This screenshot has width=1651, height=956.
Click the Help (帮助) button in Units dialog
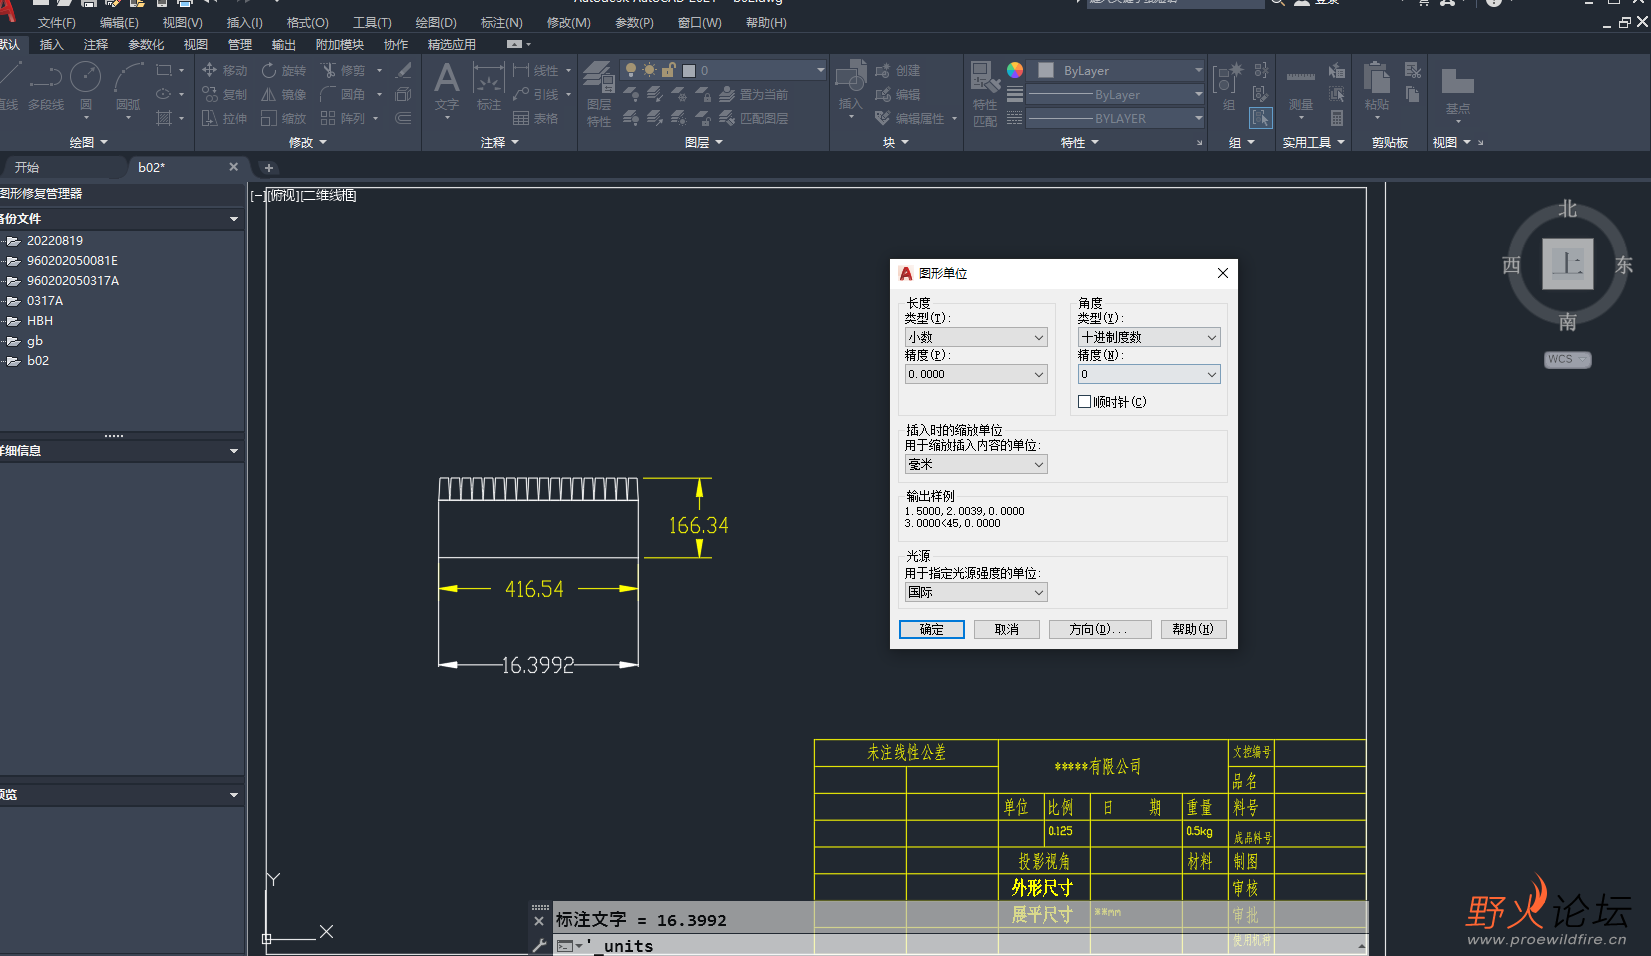(x=1193, y=629)
